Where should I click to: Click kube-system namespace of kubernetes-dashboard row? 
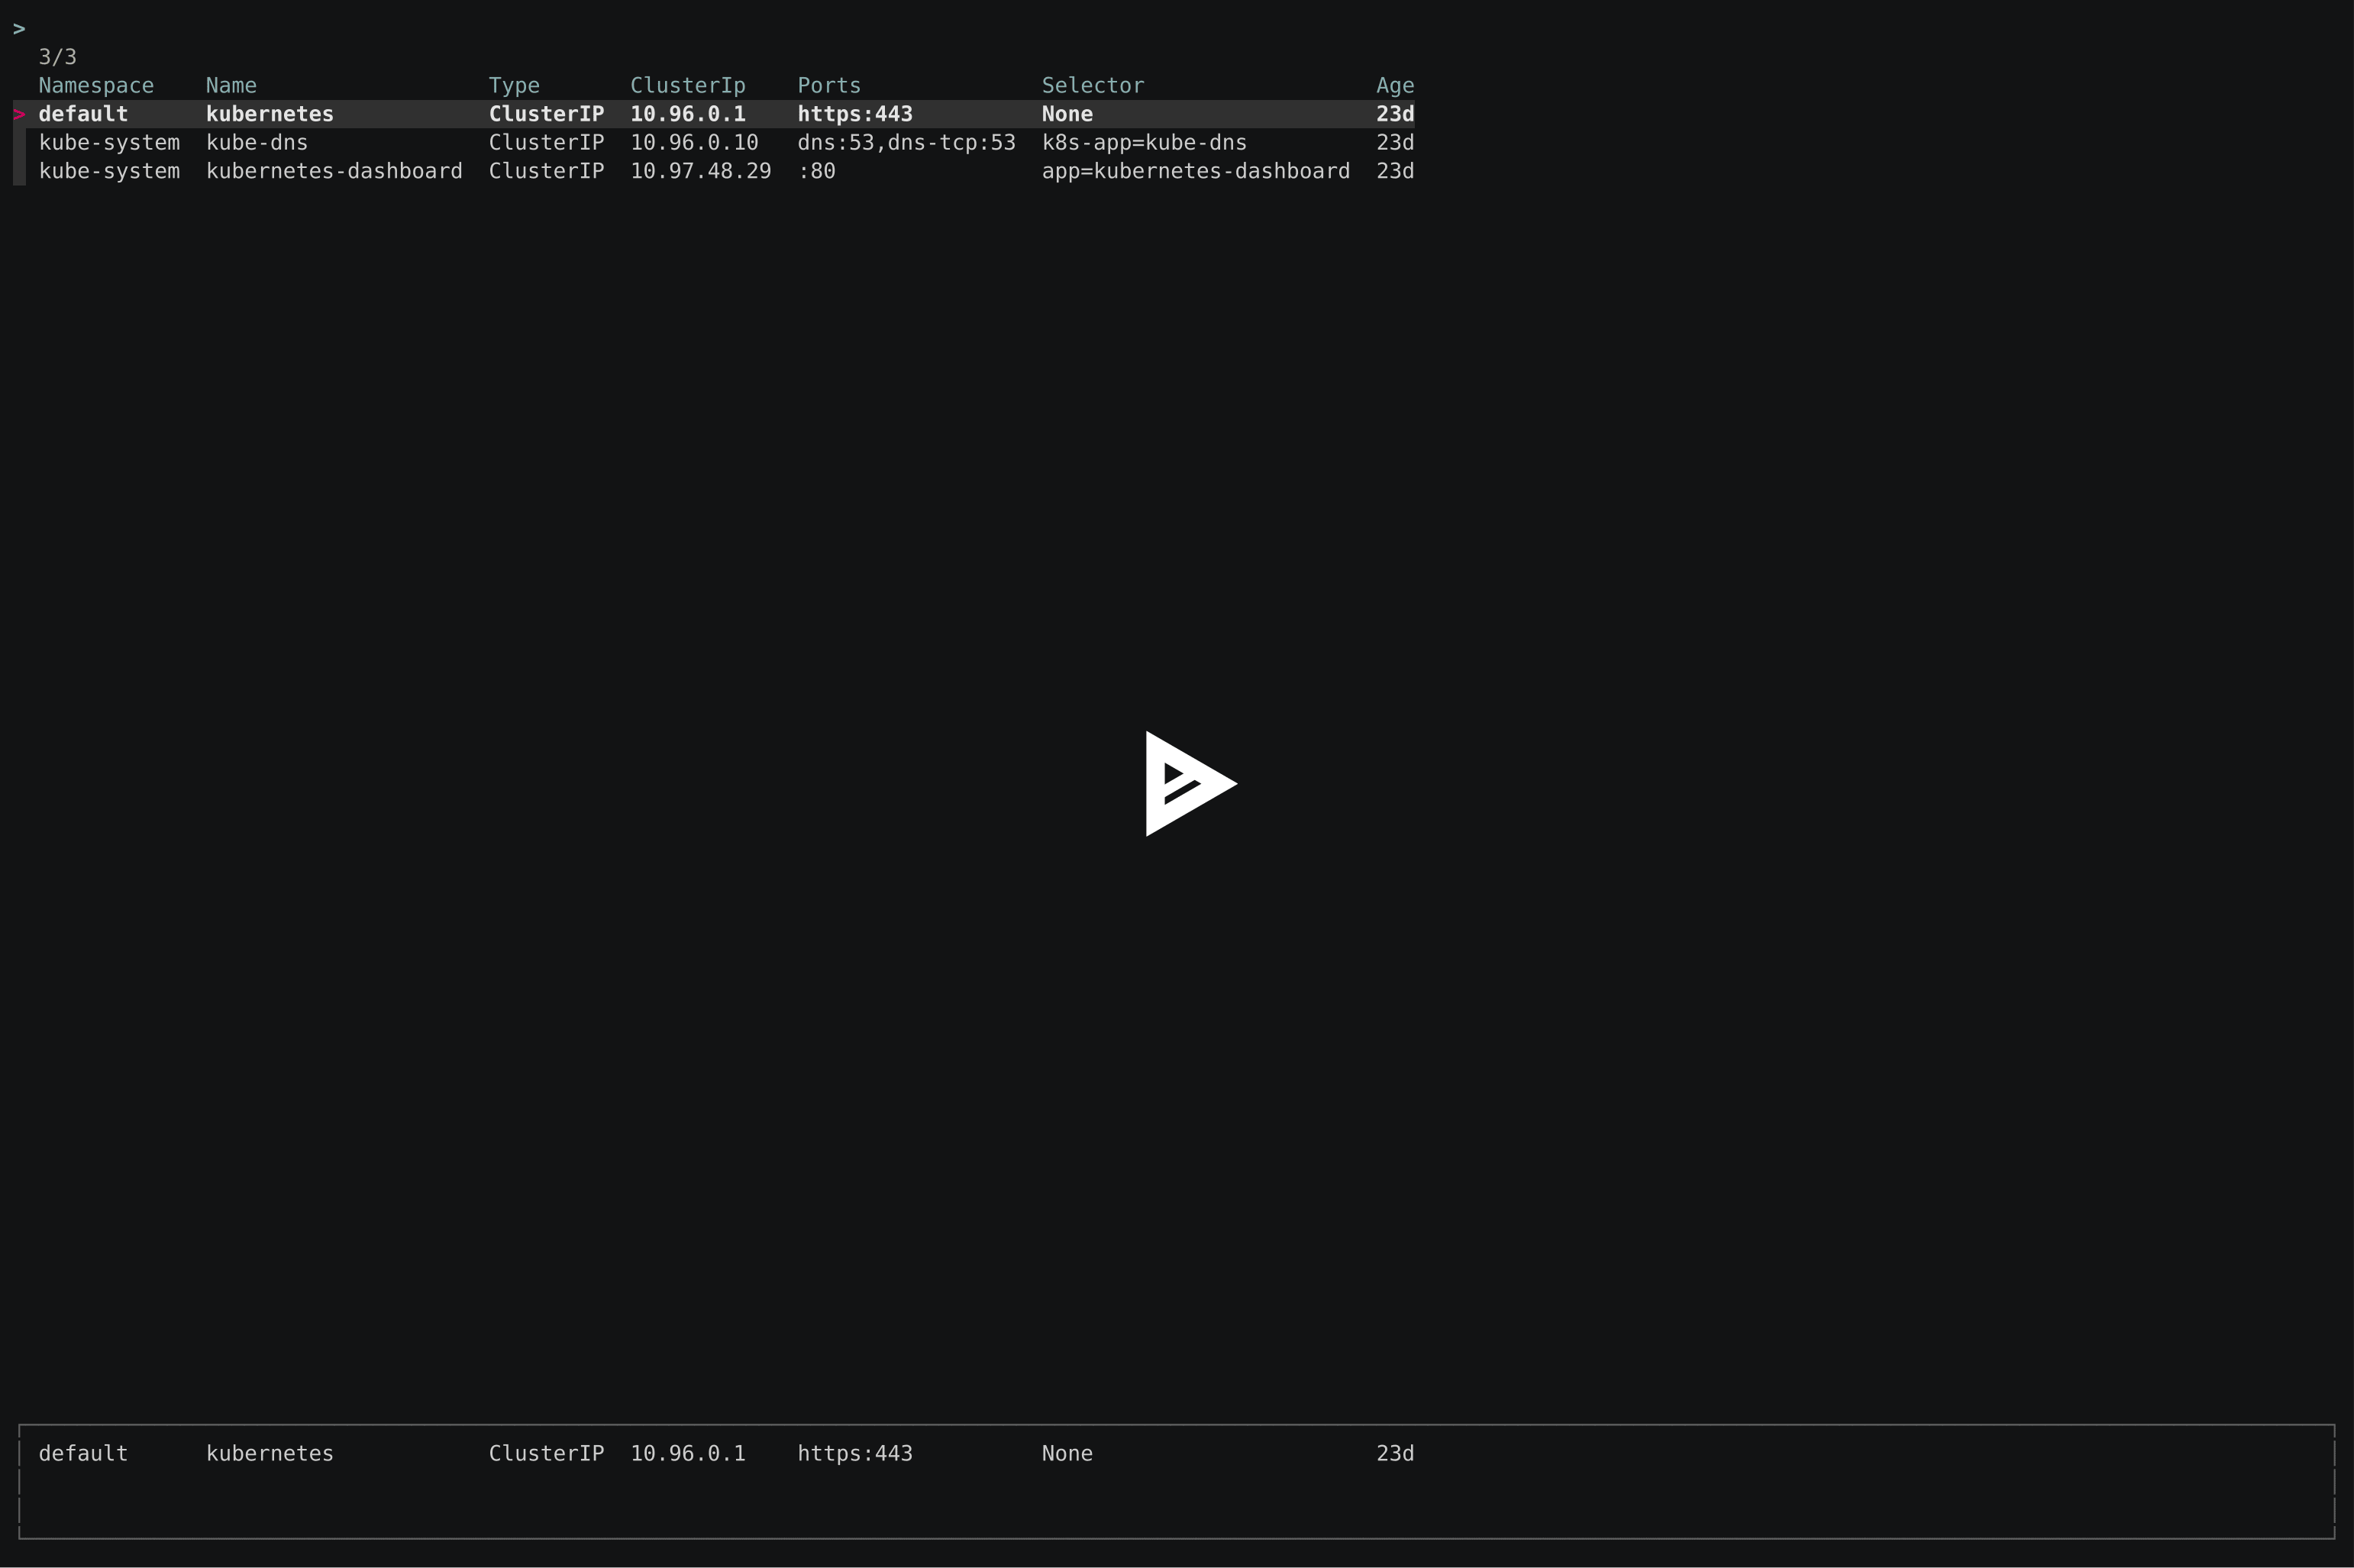tap(109, 171)
